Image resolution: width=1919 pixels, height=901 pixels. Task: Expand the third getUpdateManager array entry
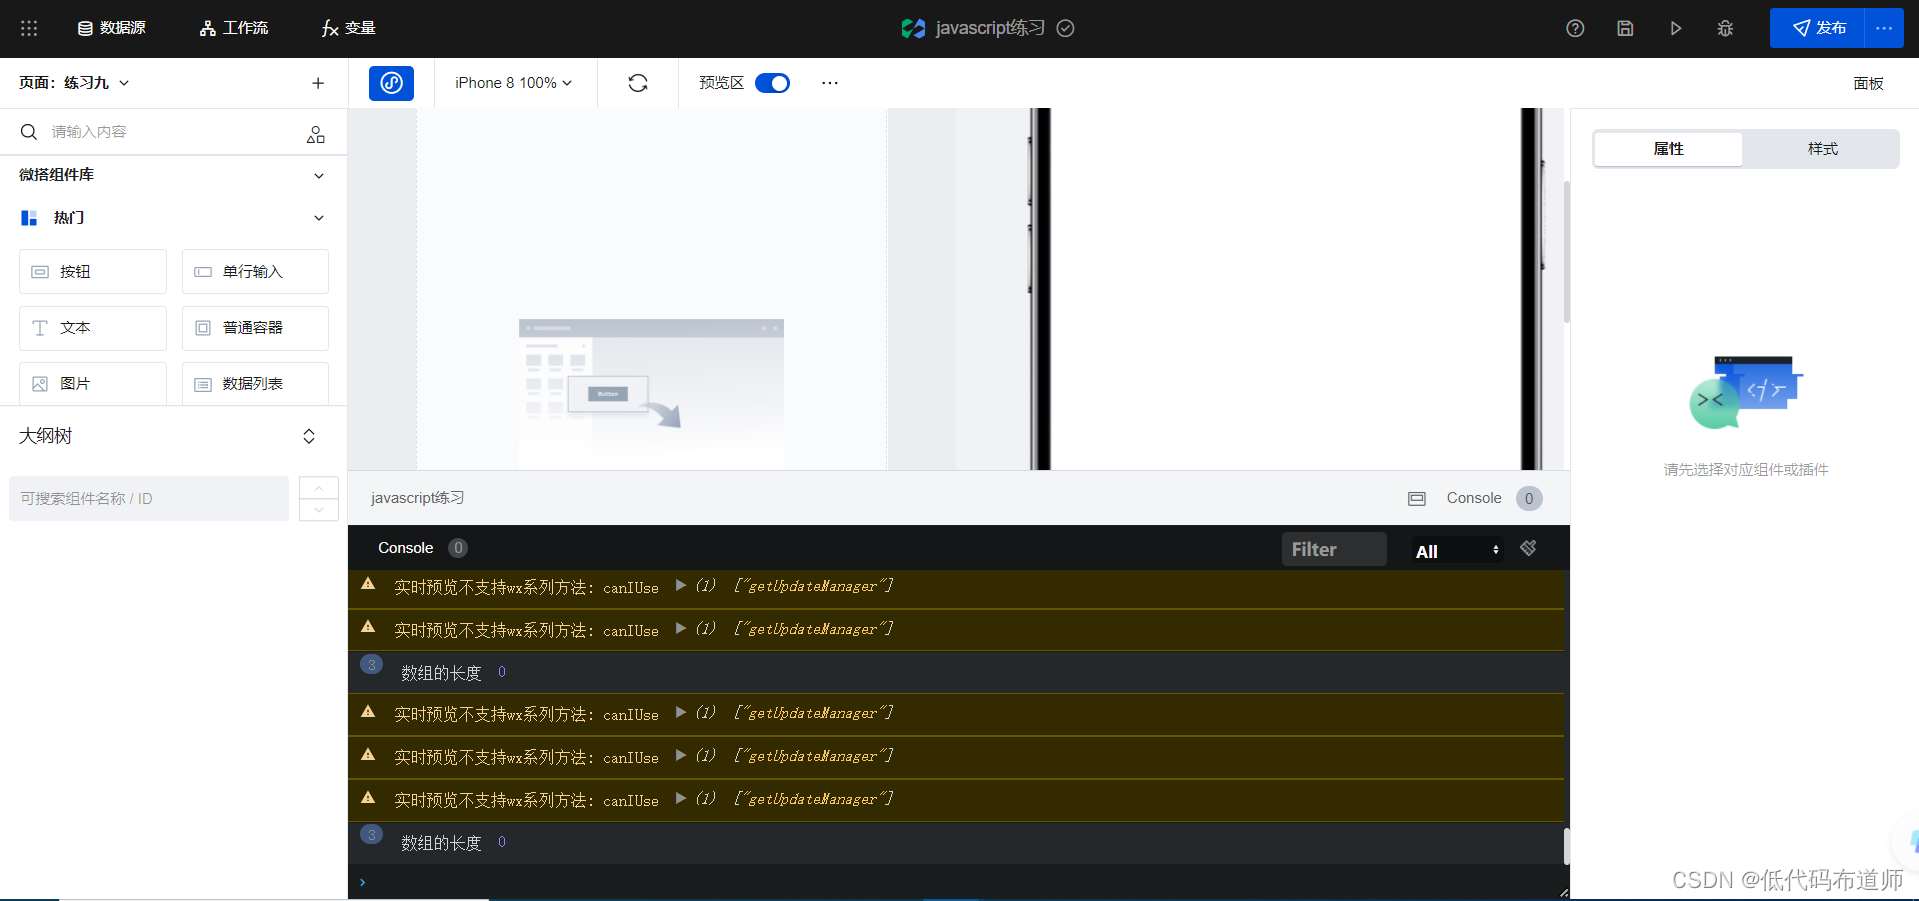pyautogui.click(x=681, y=712)
